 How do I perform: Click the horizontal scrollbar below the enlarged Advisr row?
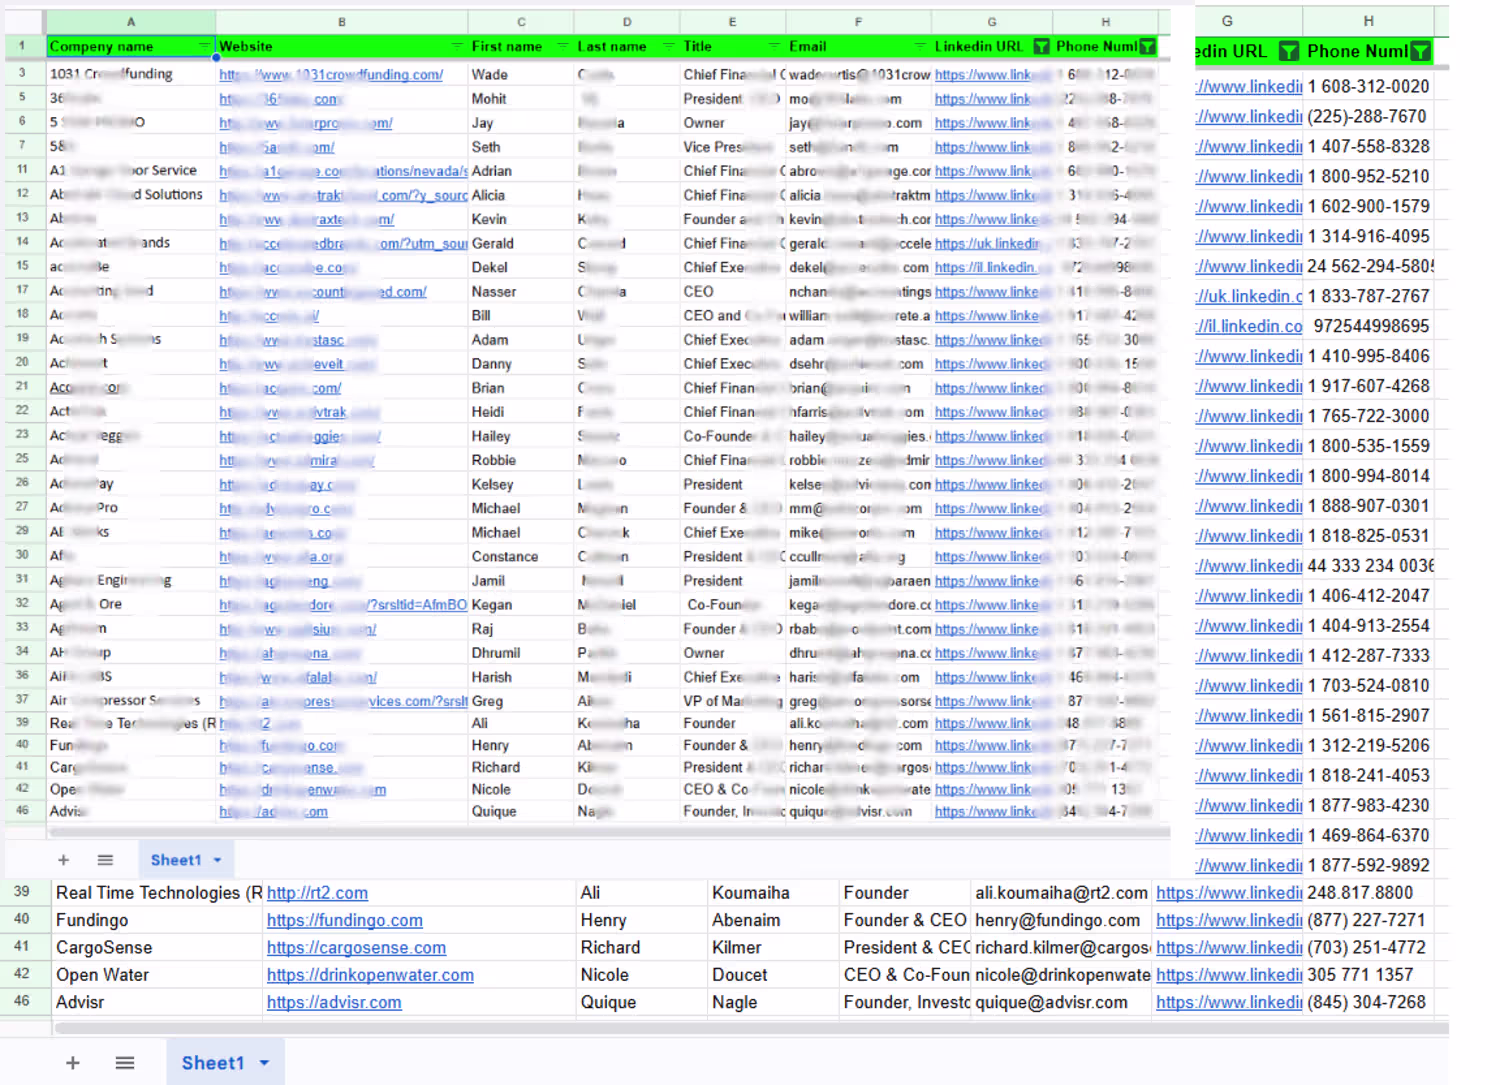point(750,1028)
